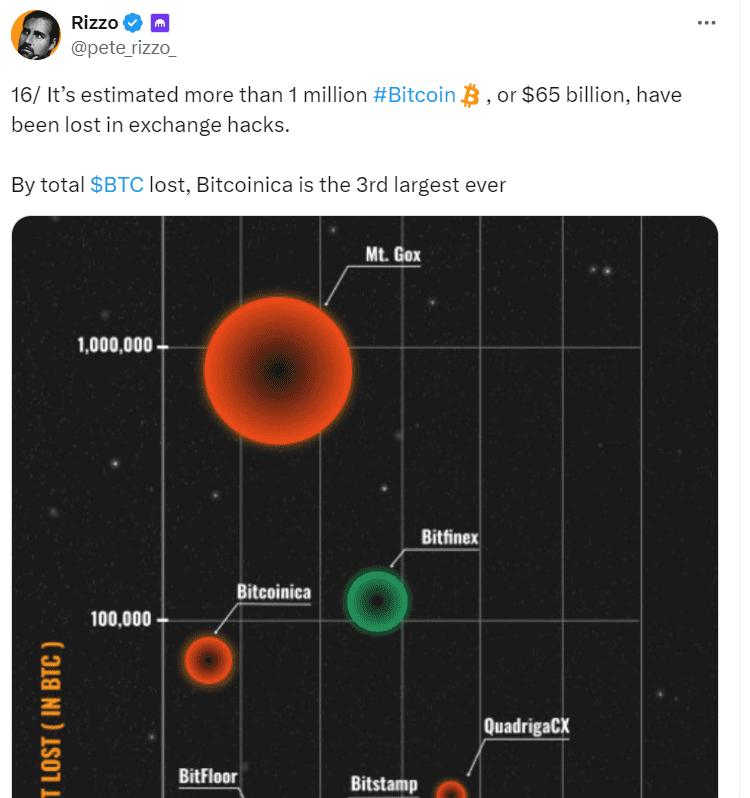The width and height of the screenshot is (750, 798).
Task: Click the green Bitfinex bubble
Action: tap(377, 601)
